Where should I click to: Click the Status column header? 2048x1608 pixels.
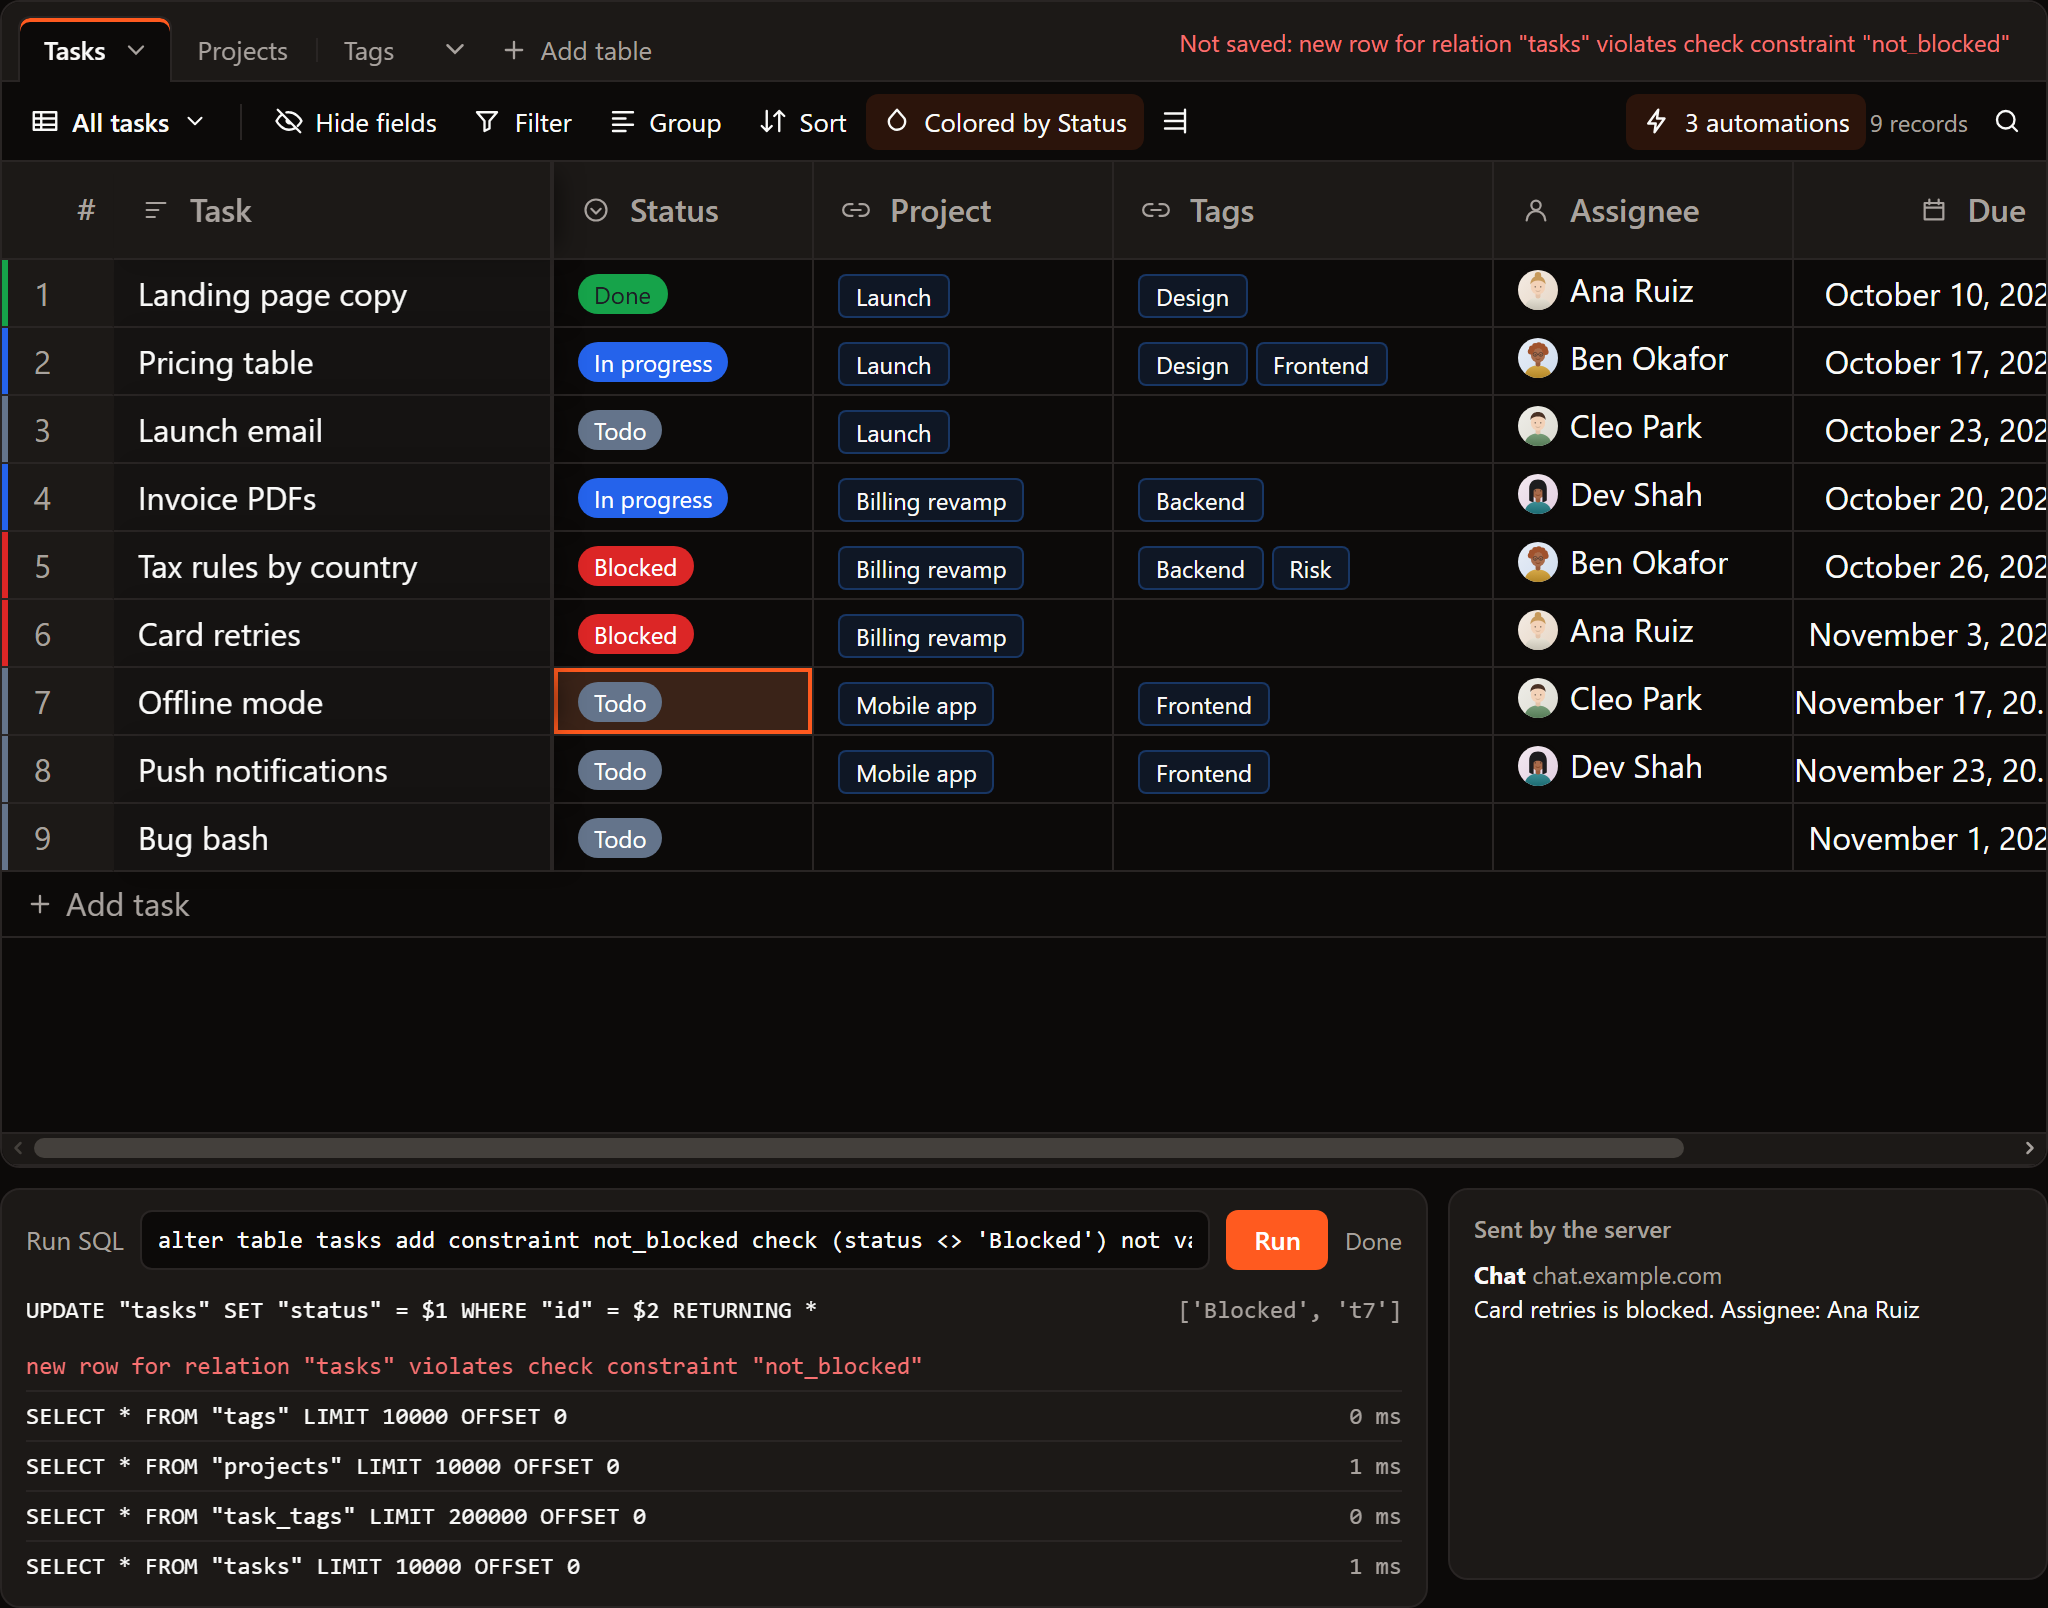pos(683,211)
